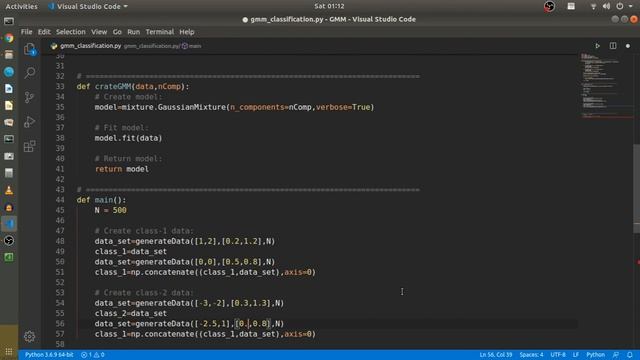The width and height of the screenshot is (640, 360).
Task: Click 'def crateGMM(data,nComp):' on line 33
Action: point(133,87)
